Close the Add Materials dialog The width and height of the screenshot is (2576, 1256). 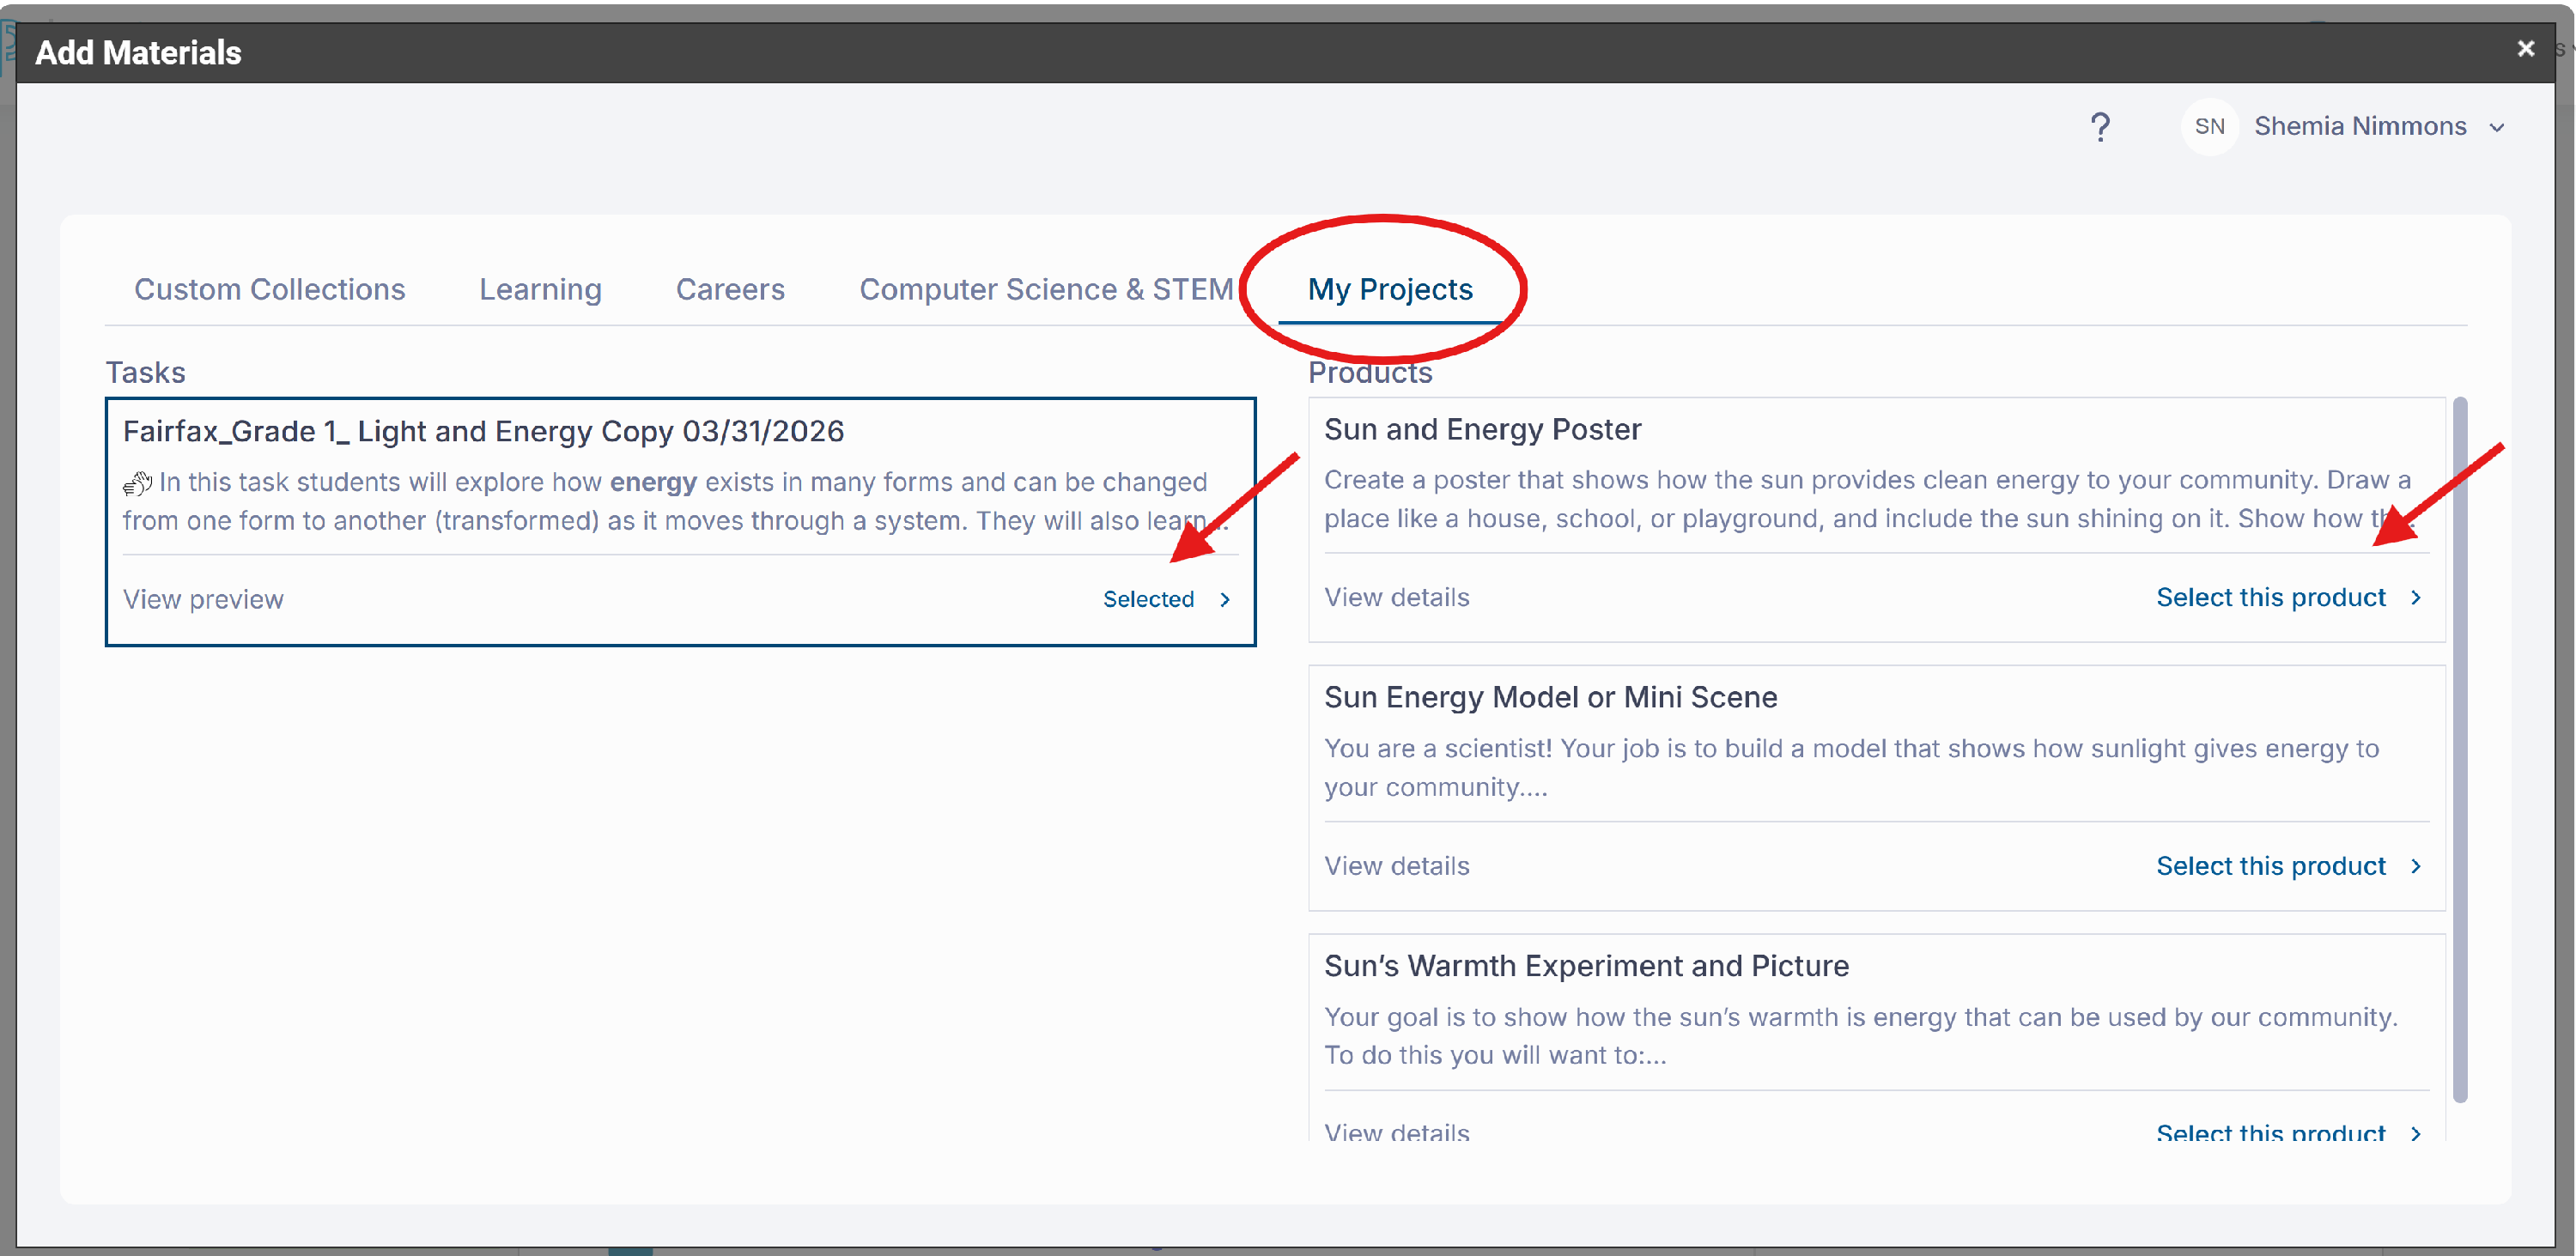click(2525, 48)
